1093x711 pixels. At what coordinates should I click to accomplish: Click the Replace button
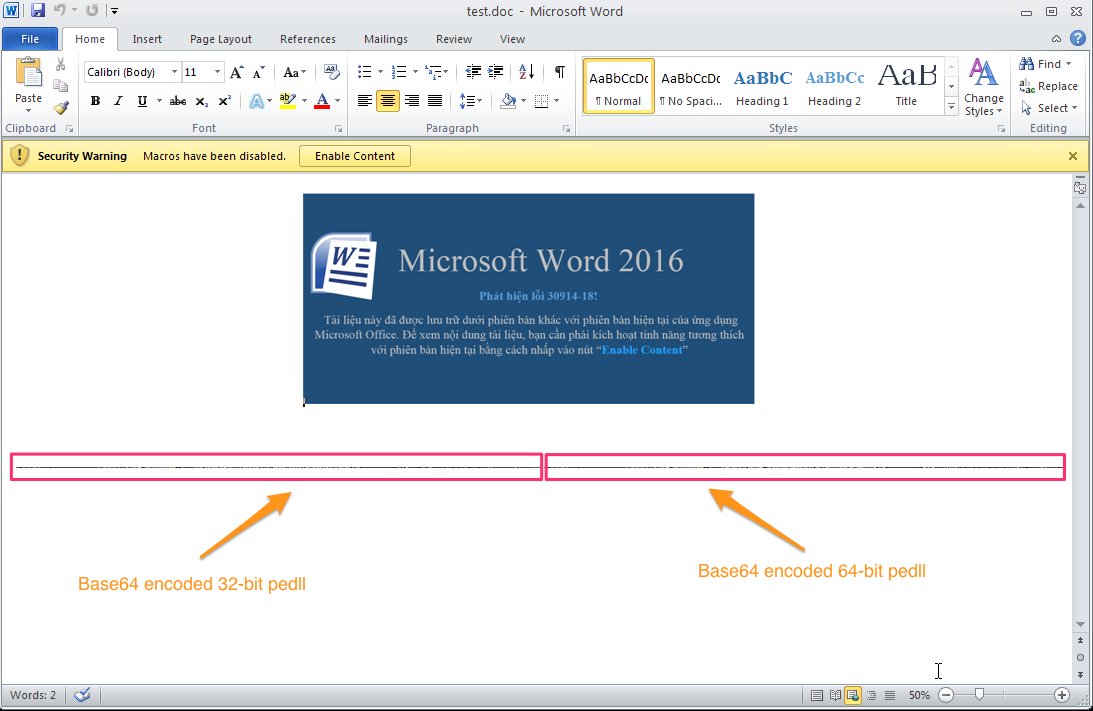point(1048,86)
